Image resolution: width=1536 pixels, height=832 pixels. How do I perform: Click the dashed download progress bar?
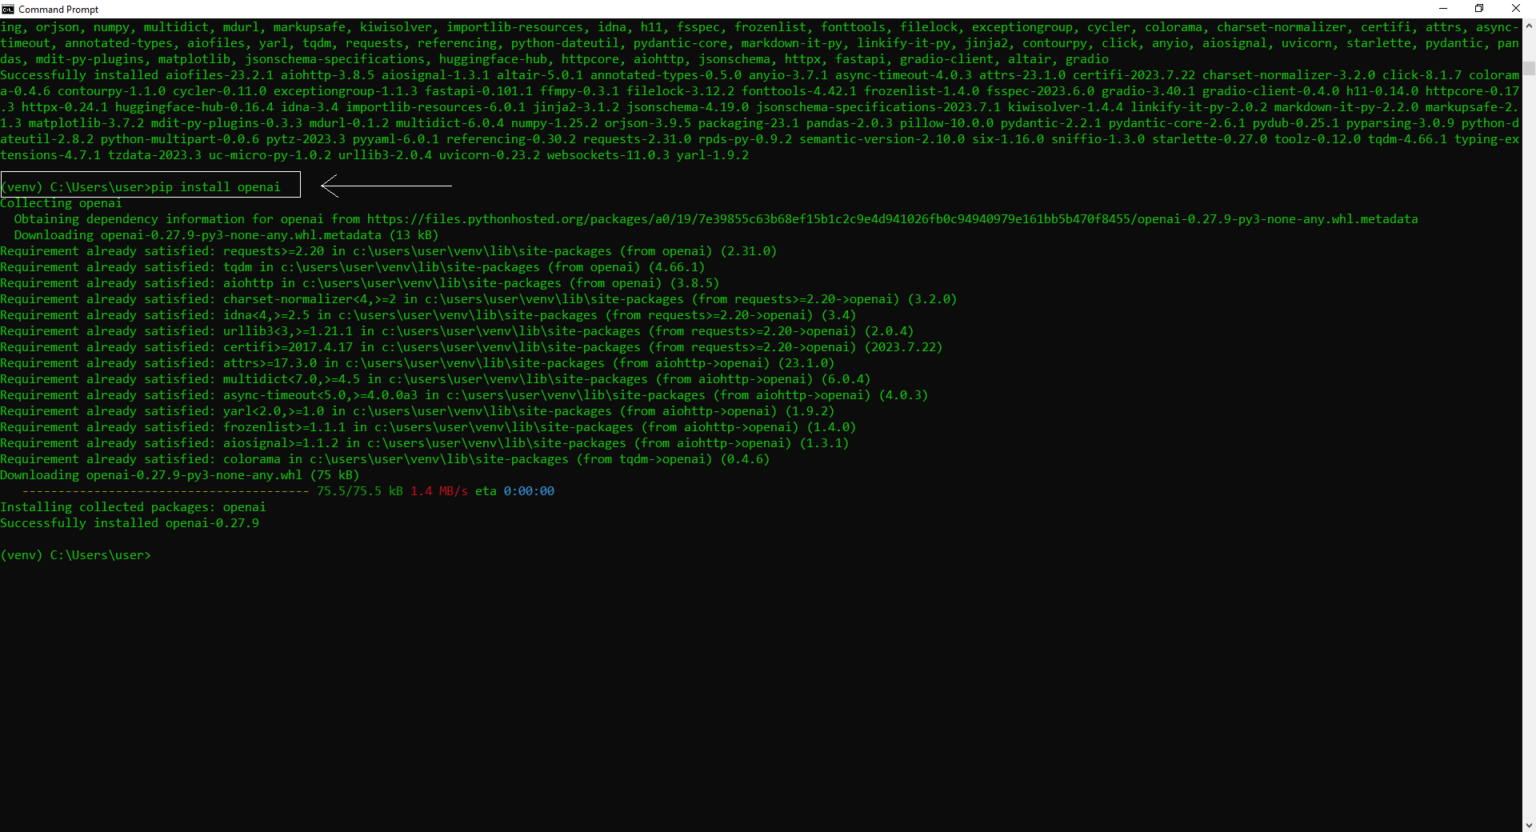click(165, 491)
